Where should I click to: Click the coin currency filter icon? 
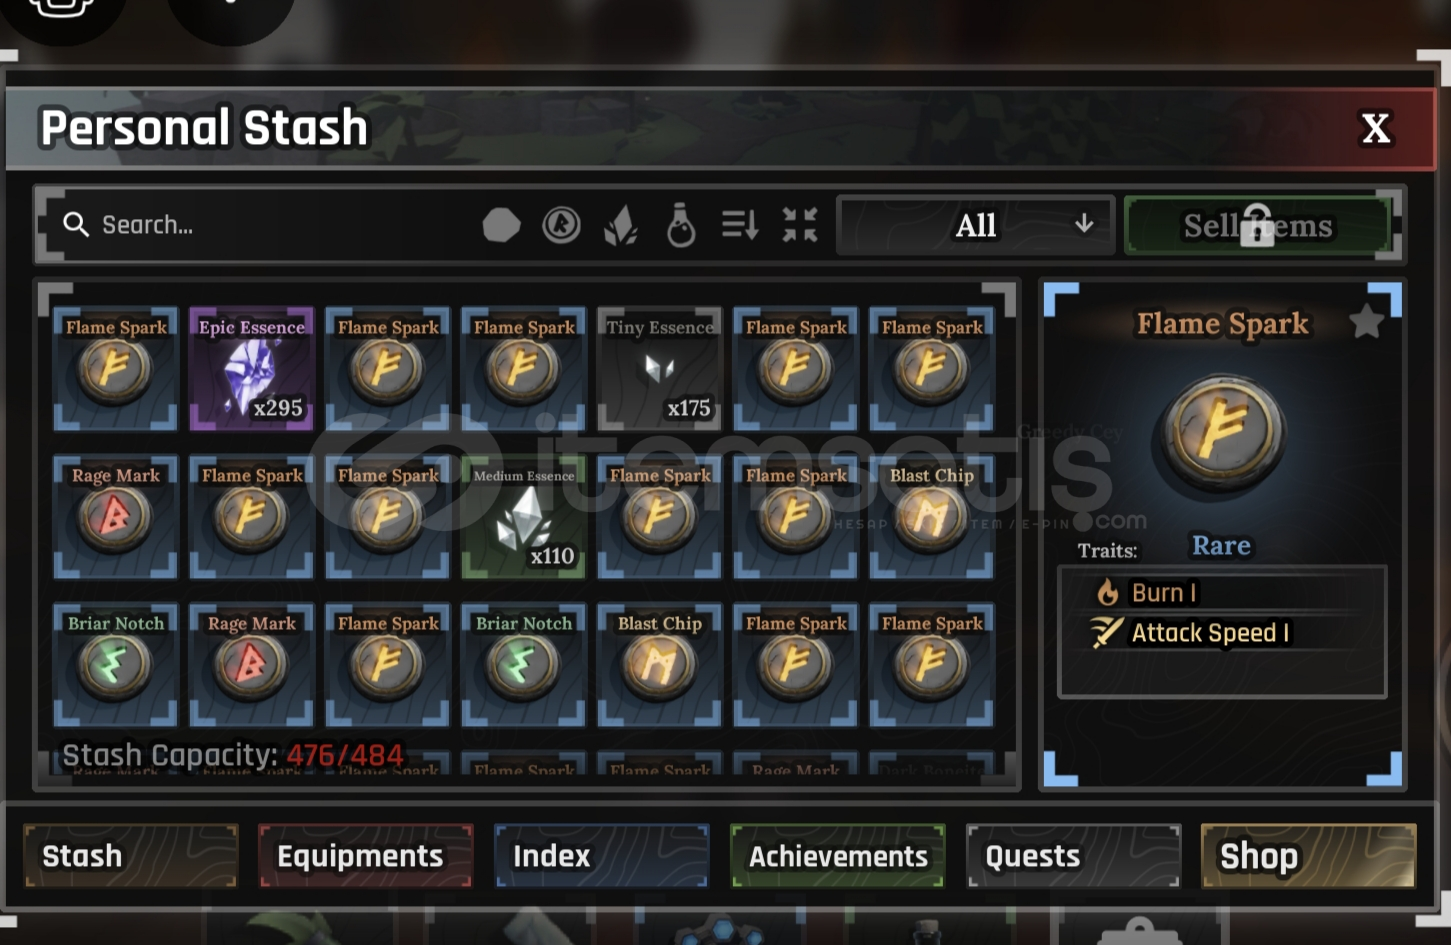click(561, 225)
